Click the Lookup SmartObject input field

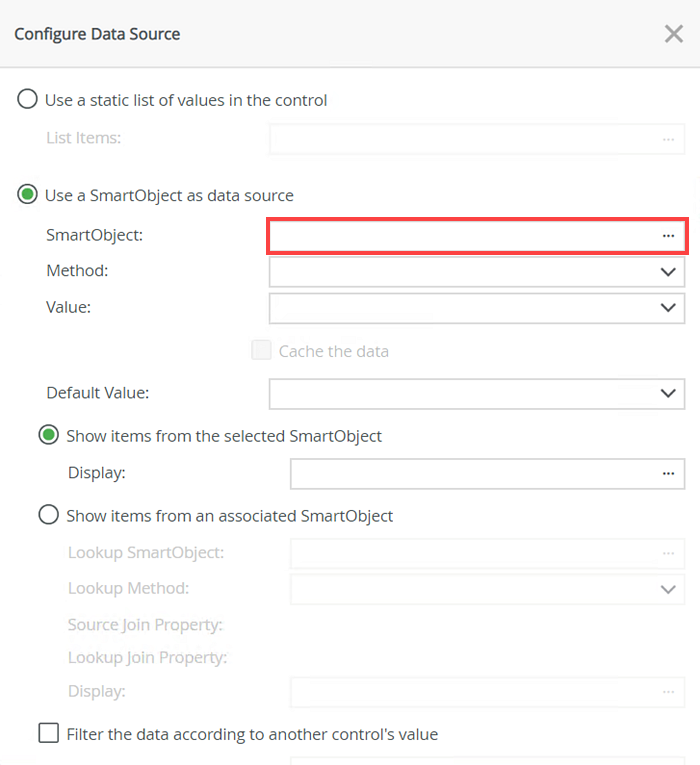click(470, 553)
